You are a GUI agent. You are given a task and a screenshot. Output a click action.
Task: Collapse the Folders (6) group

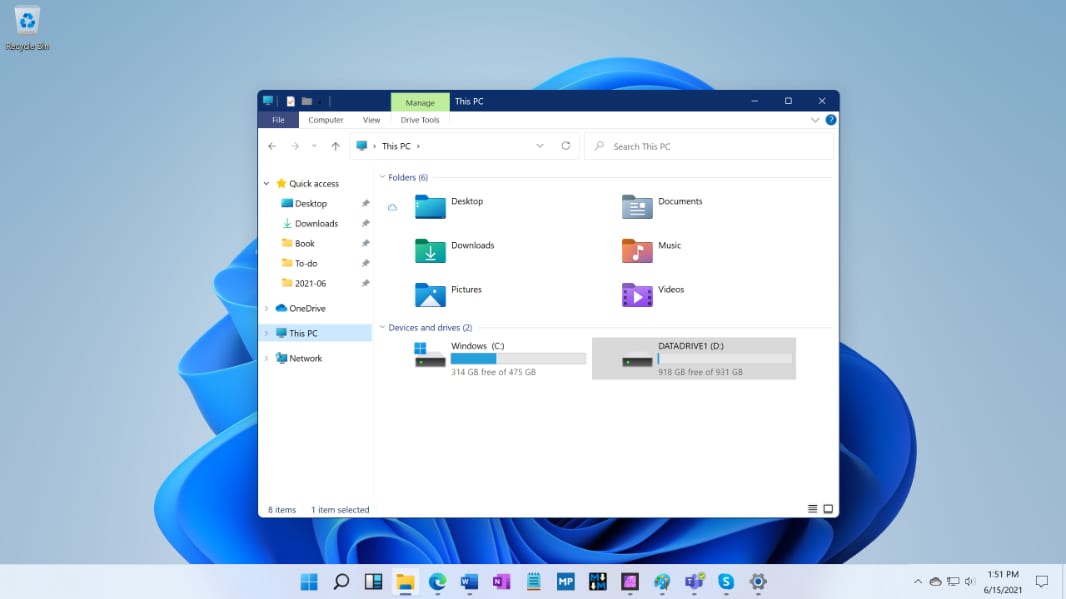[x=381, y=177]
